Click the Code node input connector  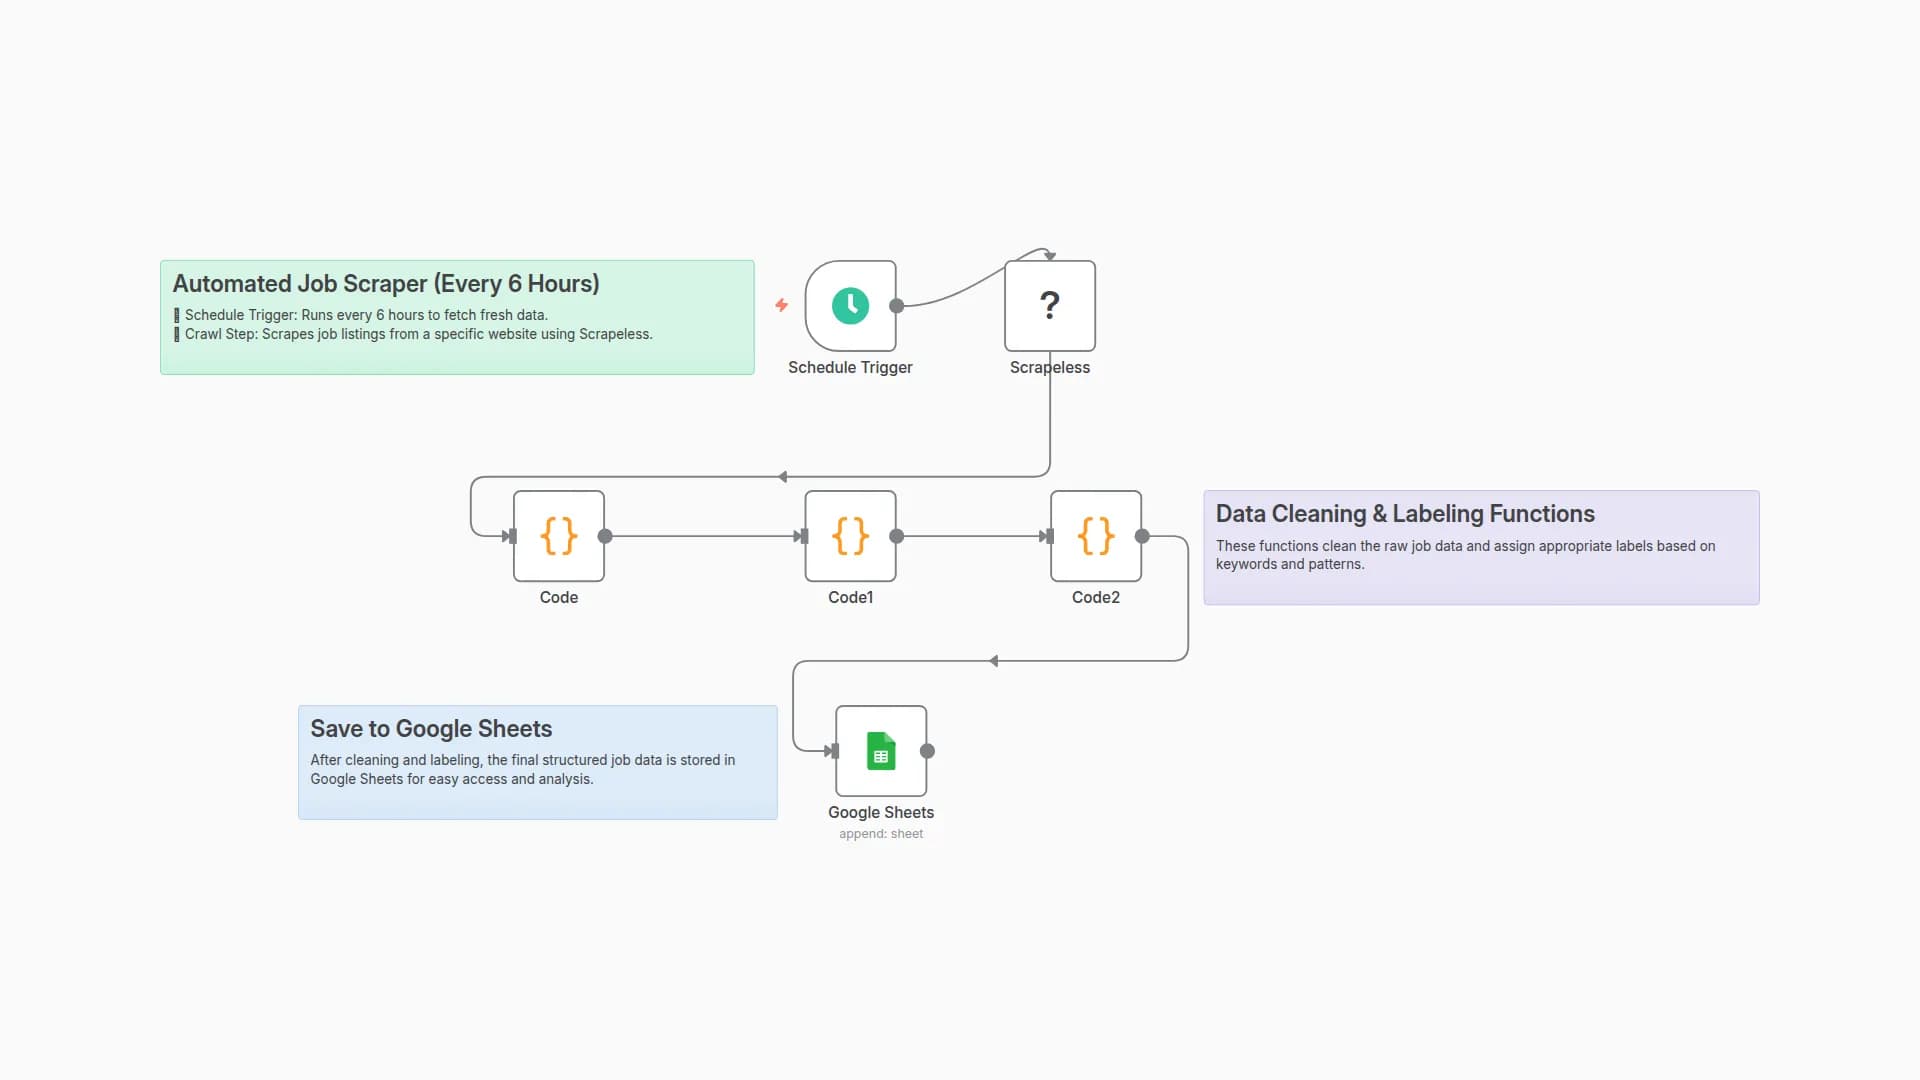click(512, 536)
